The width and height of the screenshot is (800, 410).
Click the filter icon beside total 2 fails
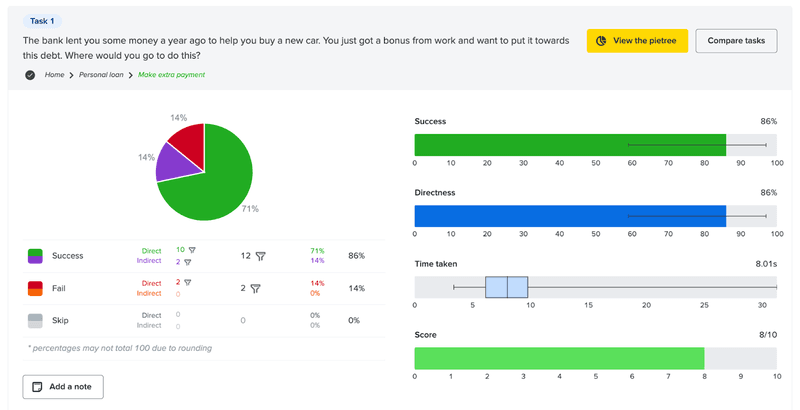[x=255, y=288]
